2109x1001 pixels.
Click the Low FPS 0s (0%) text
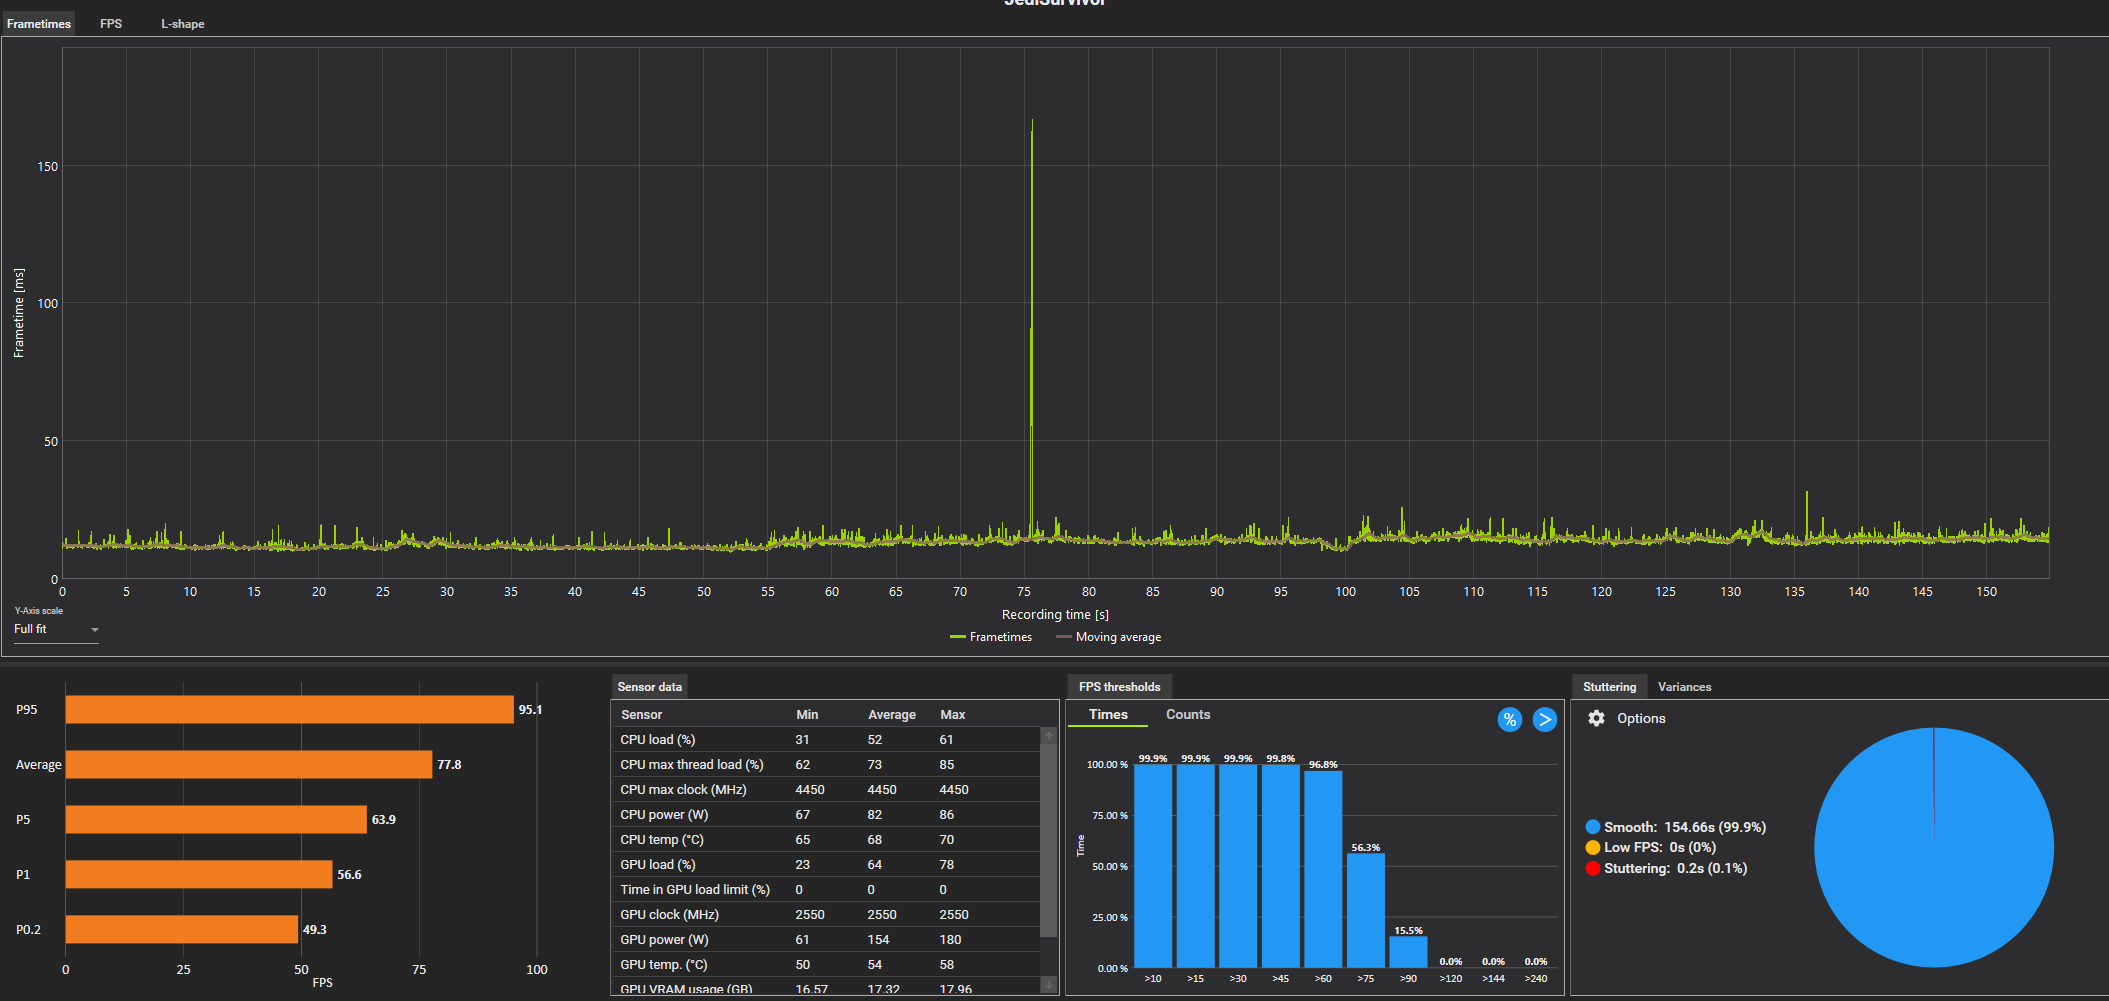tap(1660, 847)
